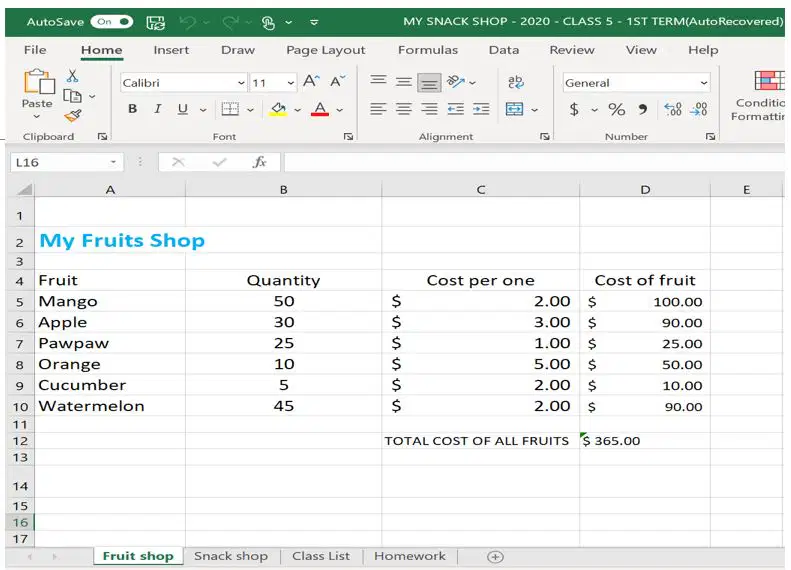Toggle Italic formatting
The width and height of the screenshot is (791, 570).
point(158,109)
